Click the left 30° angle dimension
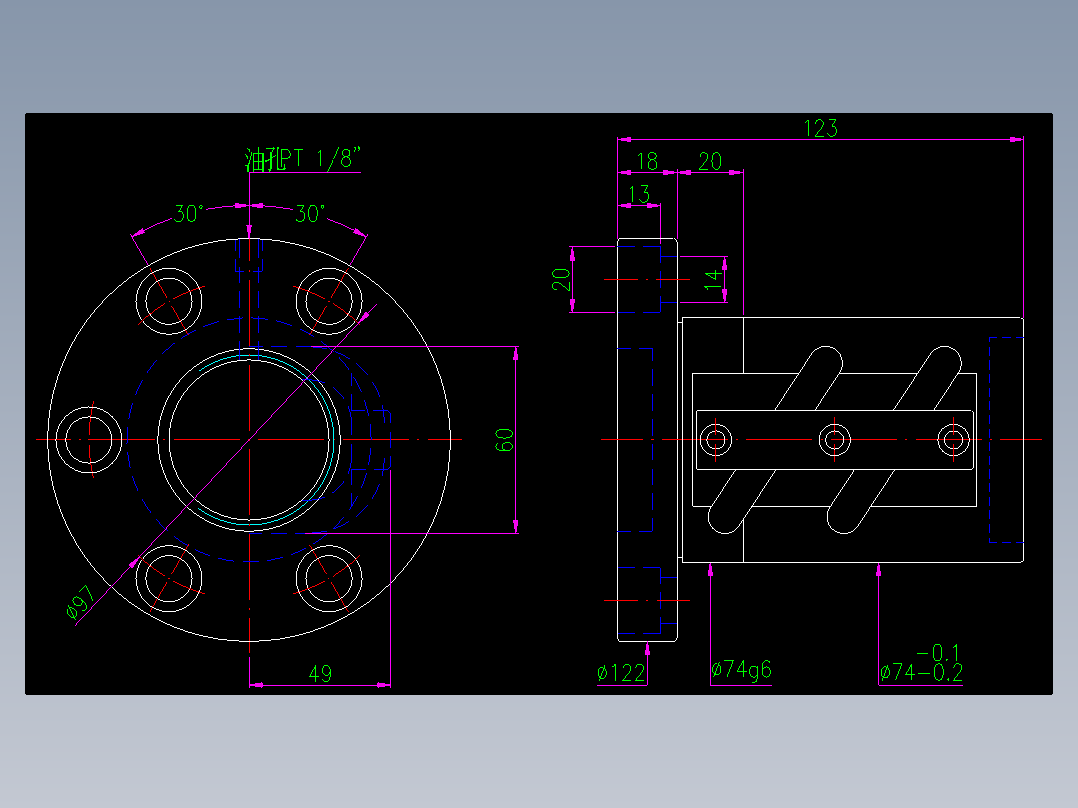 click(x=188, y=214)
